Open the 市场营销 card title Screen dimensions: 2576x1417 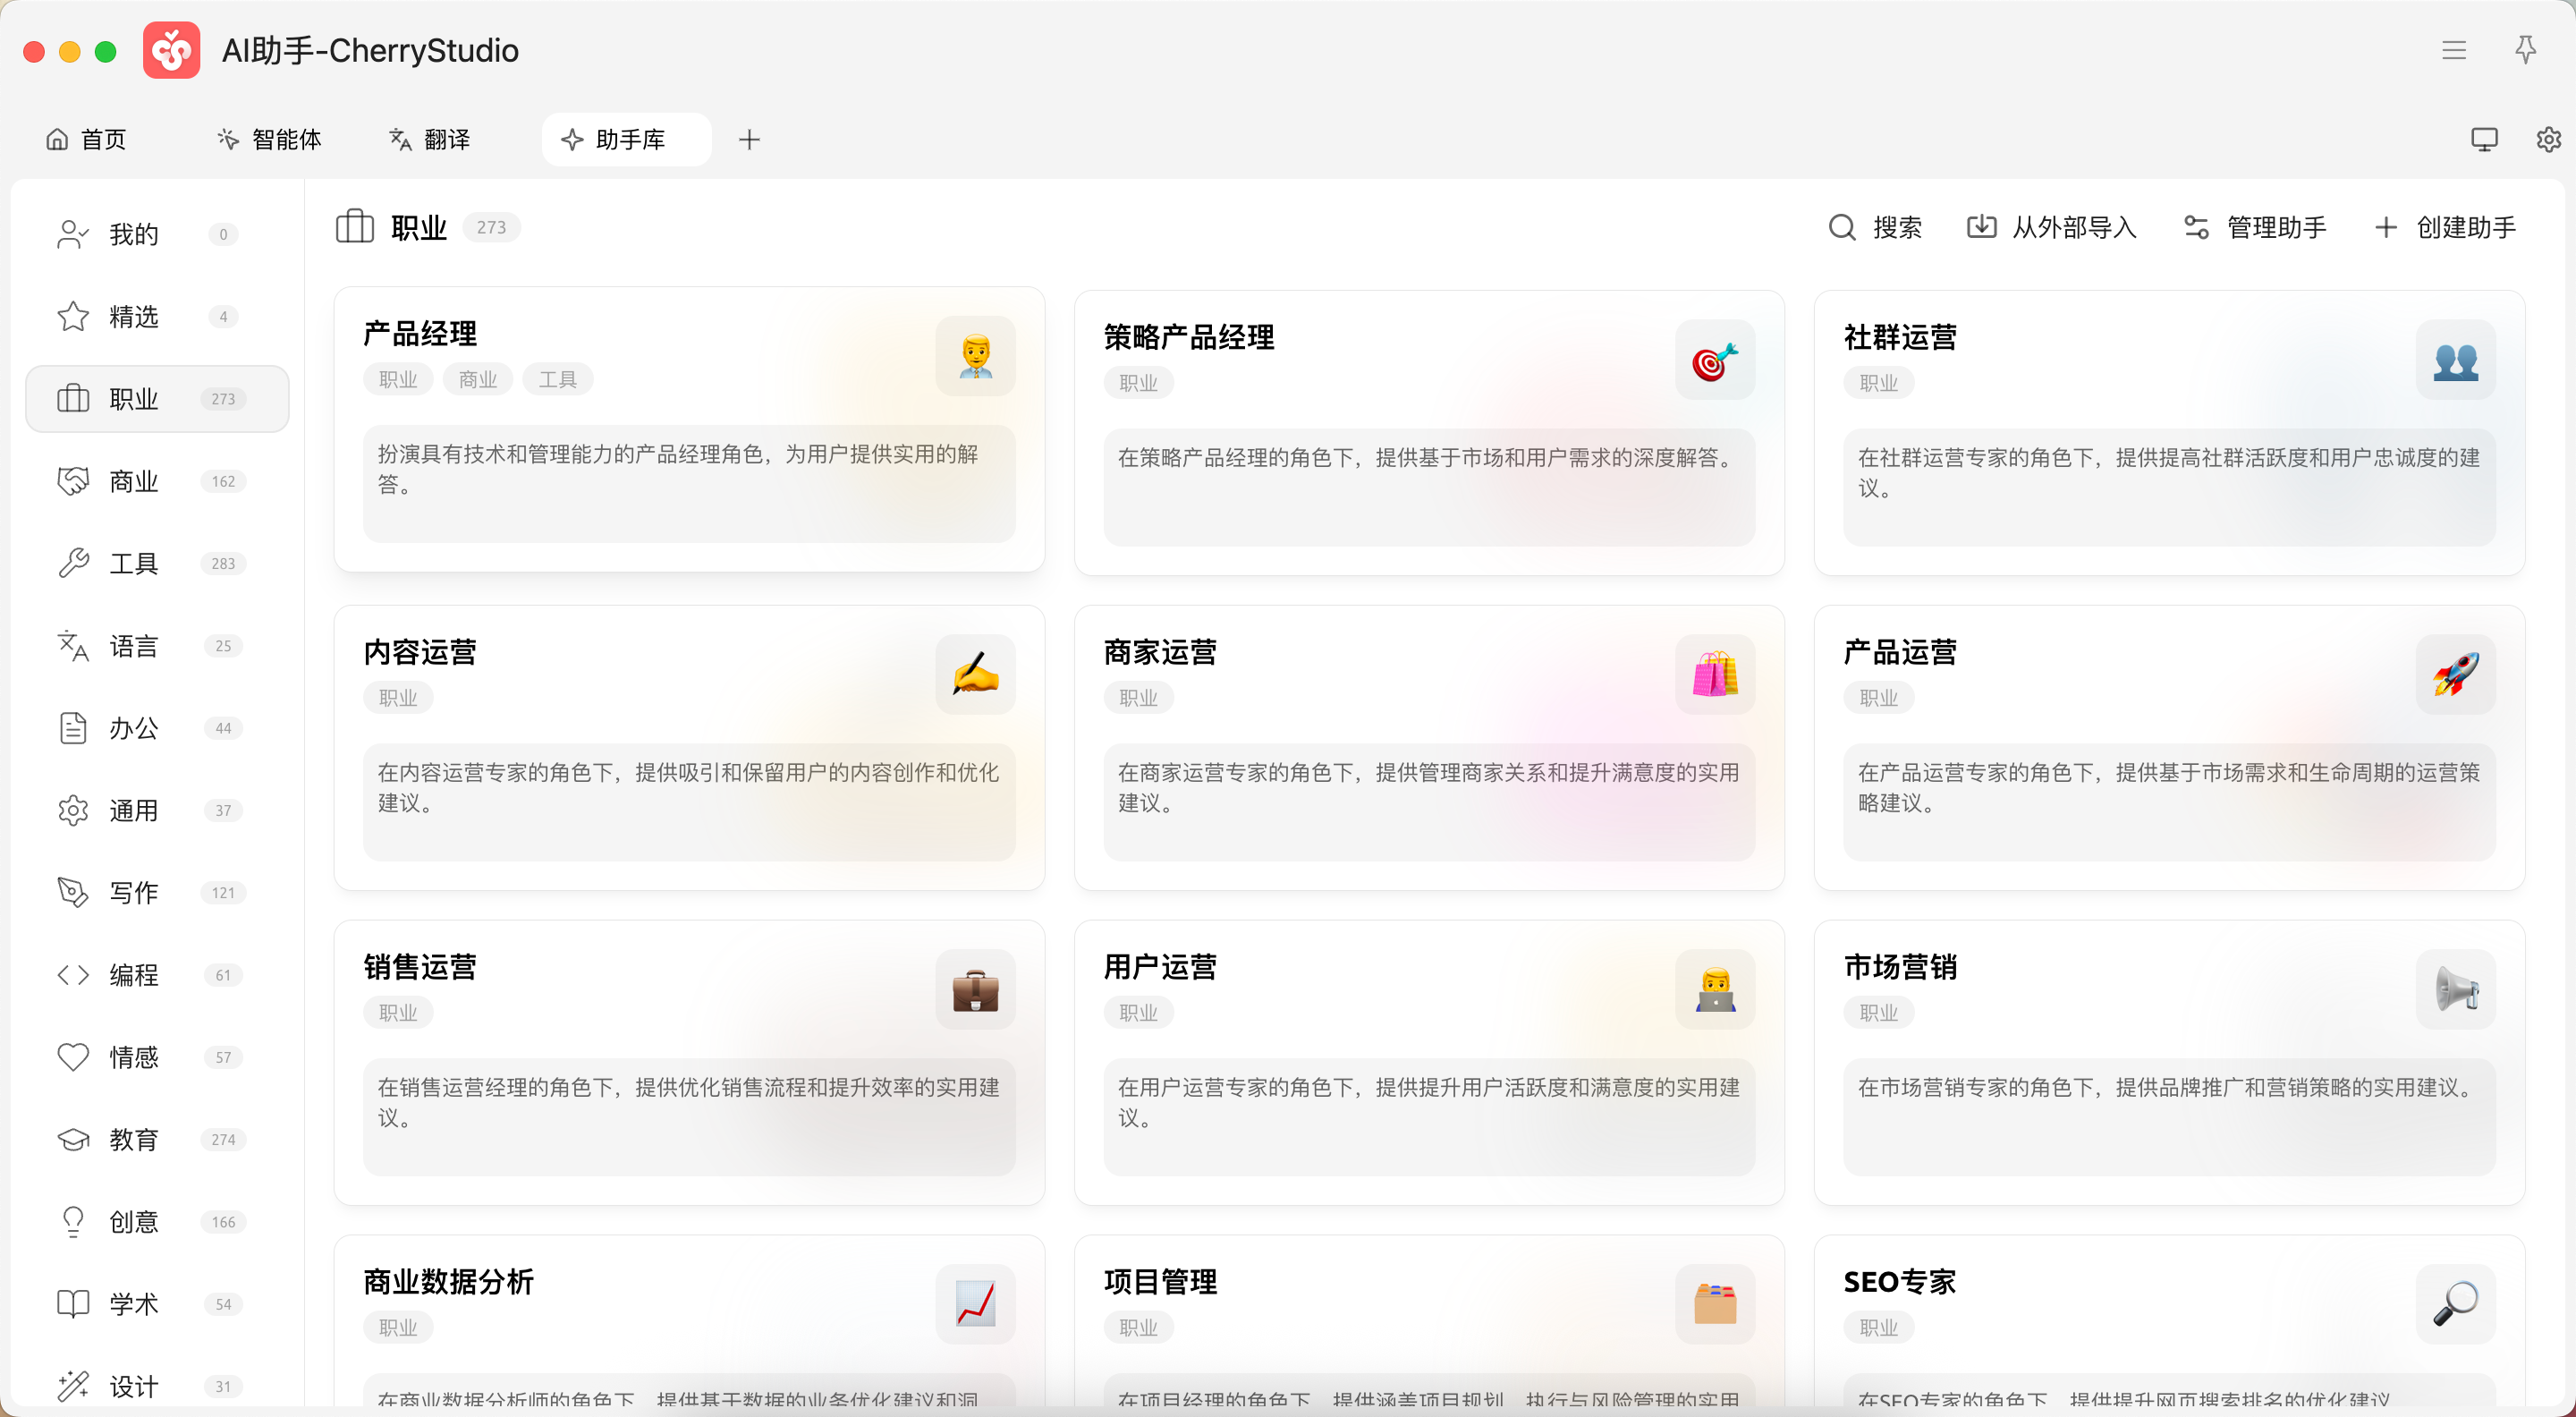point(1900,967)
